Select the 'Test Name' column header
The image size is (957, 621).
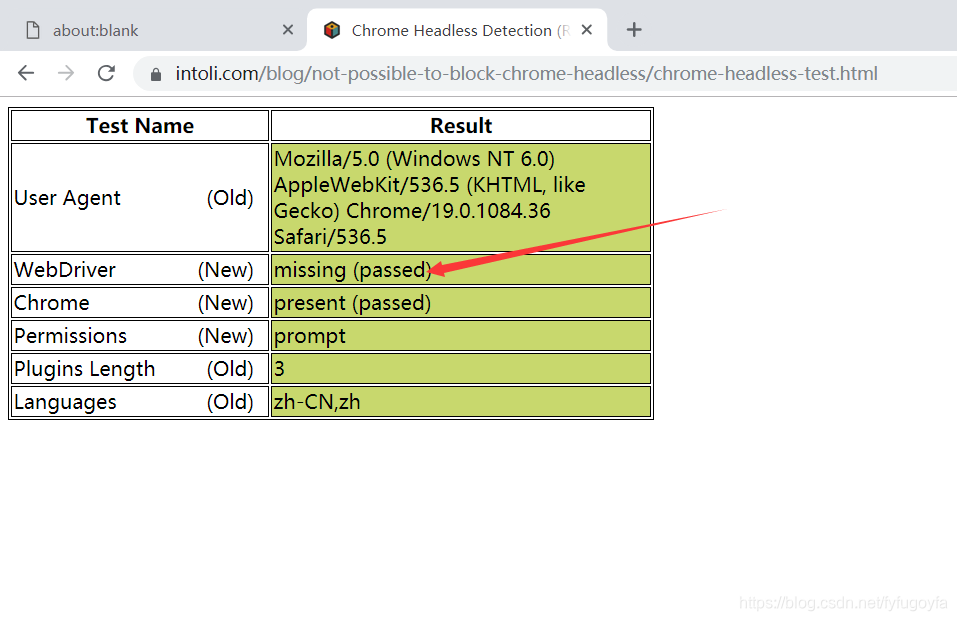(140, 125)
